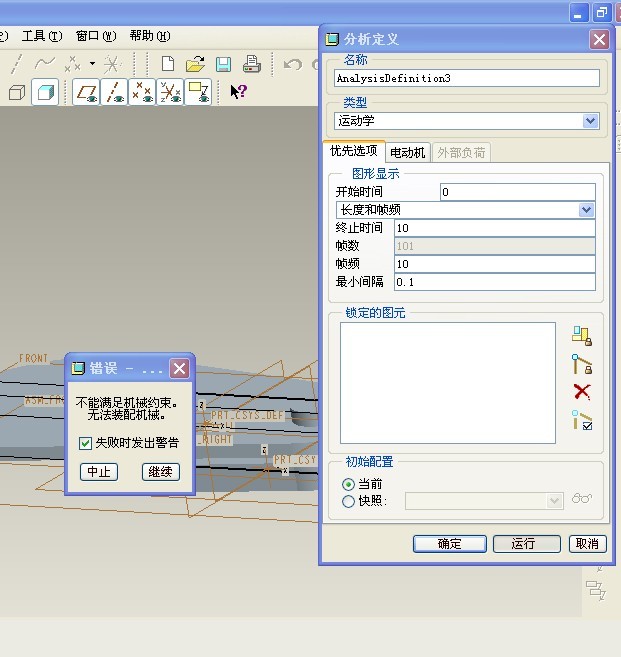
Task: Click the datum curve tool icon
Action: [45, 64]
